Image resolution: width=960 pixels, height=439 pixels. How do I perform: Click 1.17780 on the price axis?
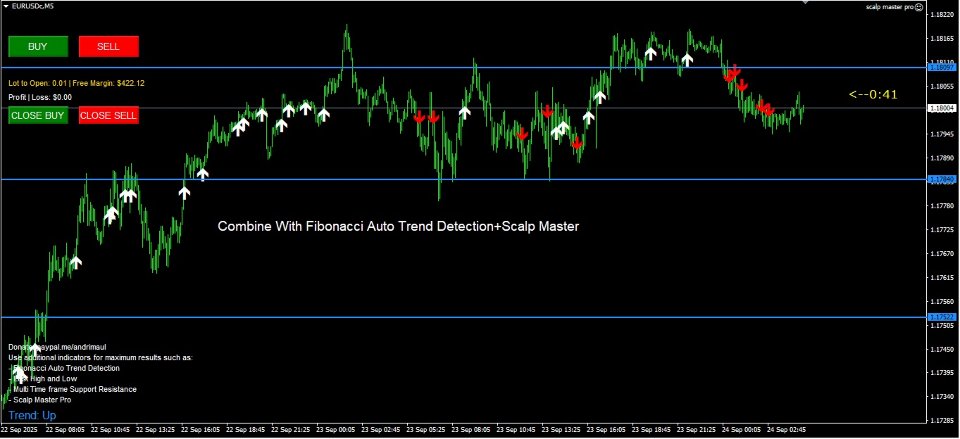pyautogui.click(x=942, y=206)
